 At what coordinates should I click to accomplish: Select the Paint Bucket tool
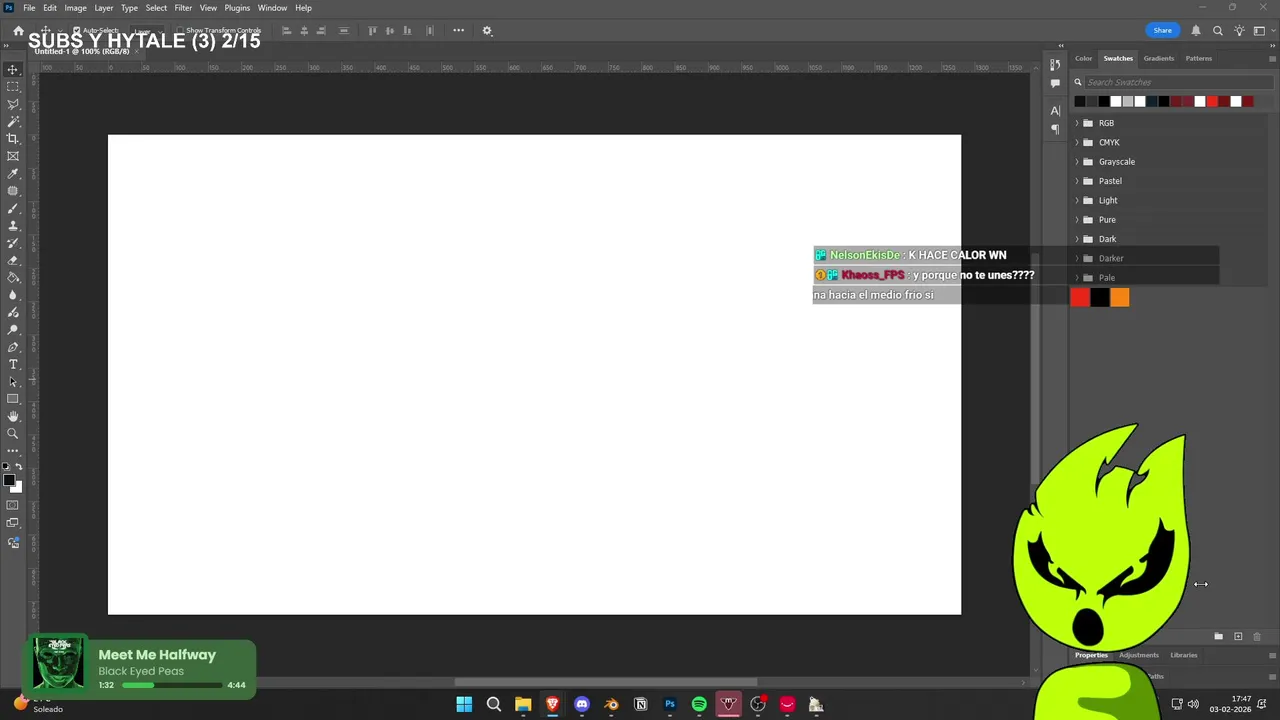tap(13, 278)
